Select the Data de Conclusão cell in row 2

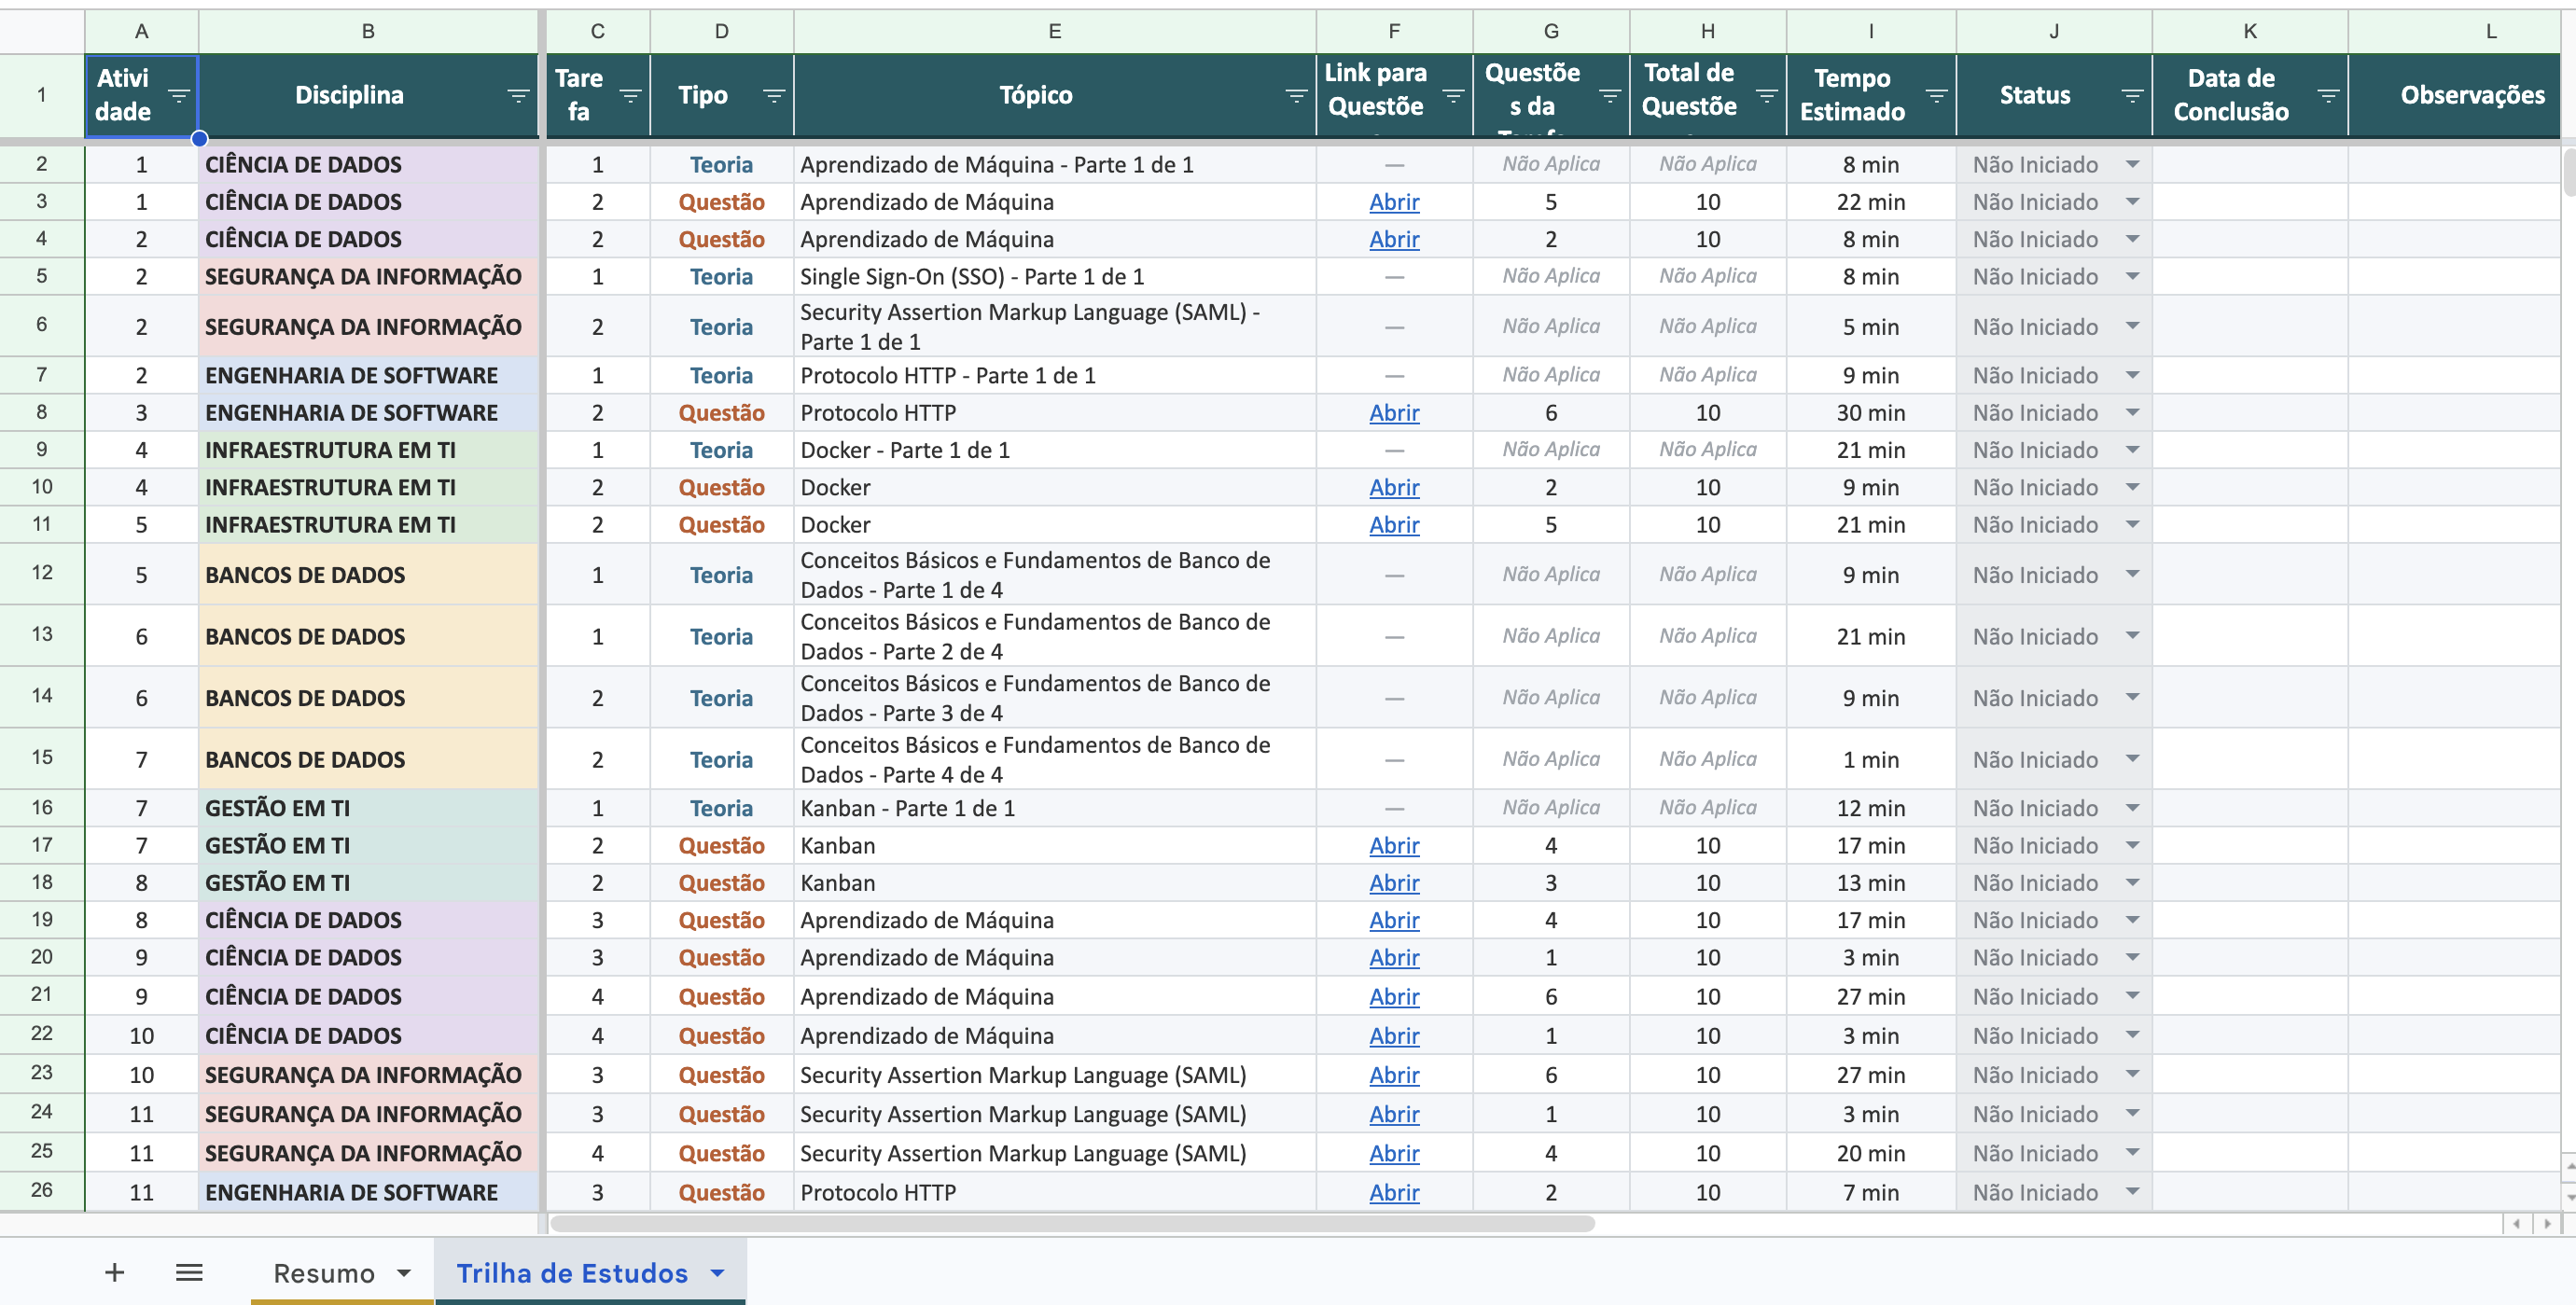click(2250, 164)
